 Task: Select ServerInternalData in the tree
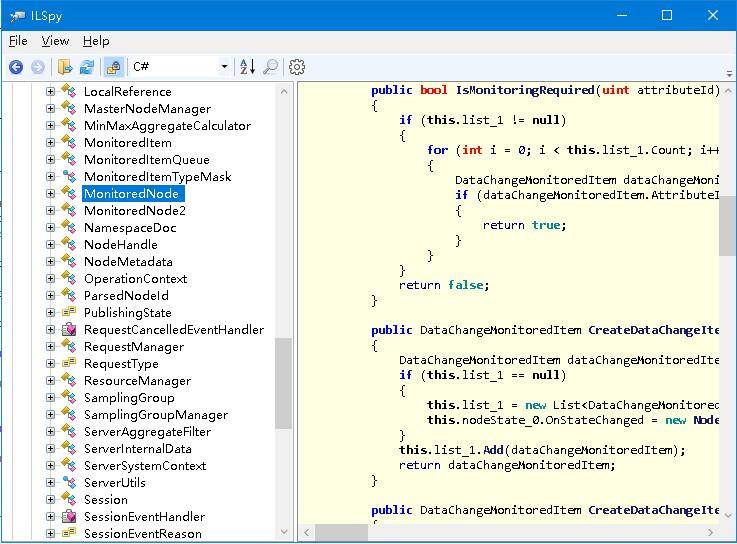point(138,449)
